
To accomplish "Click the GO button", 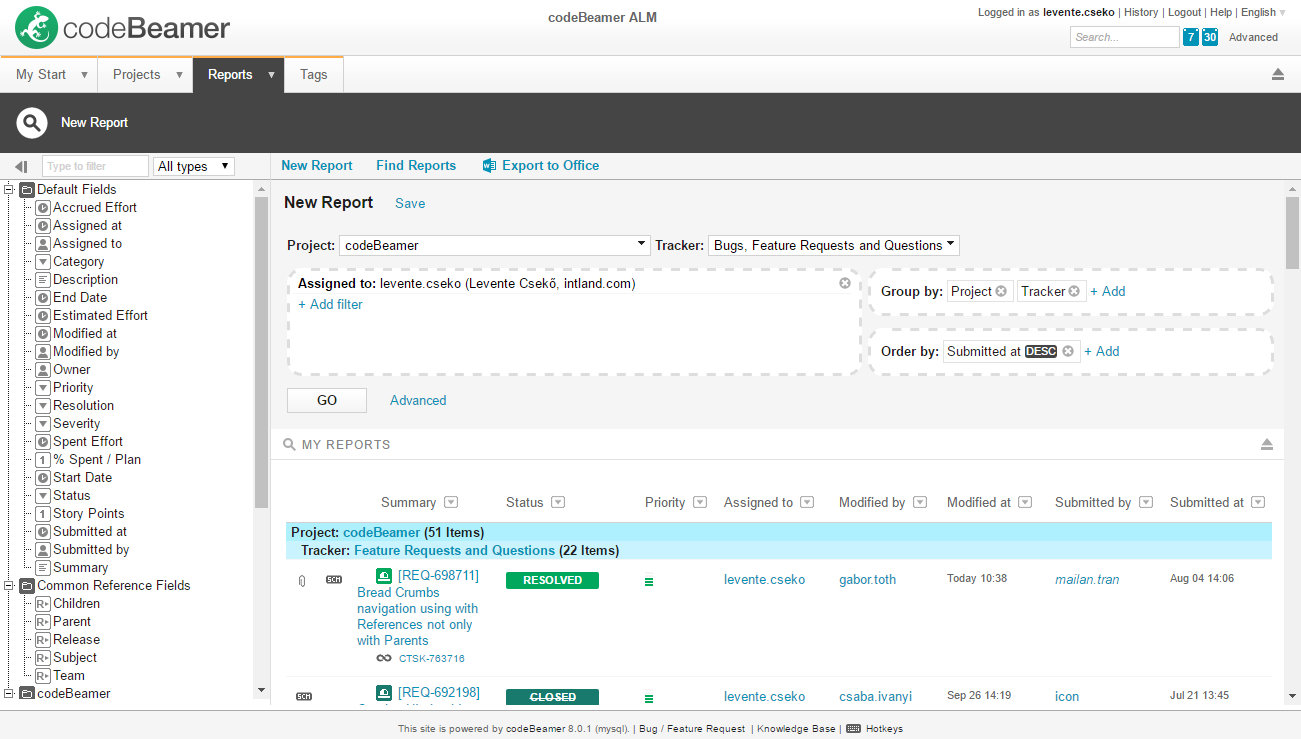I will pos(327,400).
